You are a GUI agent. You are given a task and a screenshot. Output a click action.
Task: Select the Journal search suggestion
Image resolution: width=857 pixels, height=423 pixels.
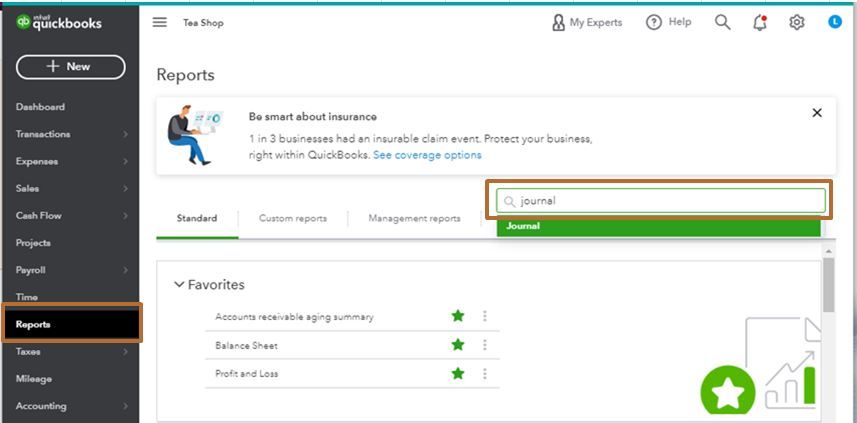click(659, 226)
